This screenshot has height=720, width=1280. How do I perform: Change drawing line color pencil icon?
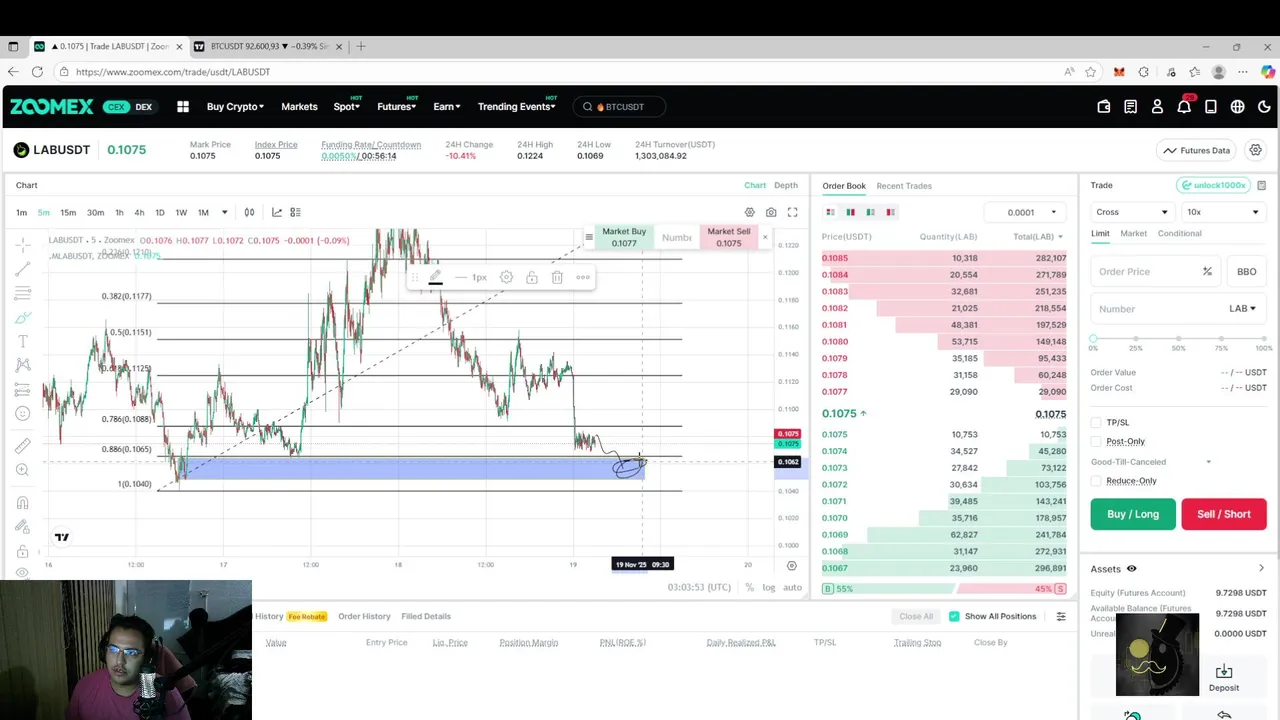(x=435, y=277)
